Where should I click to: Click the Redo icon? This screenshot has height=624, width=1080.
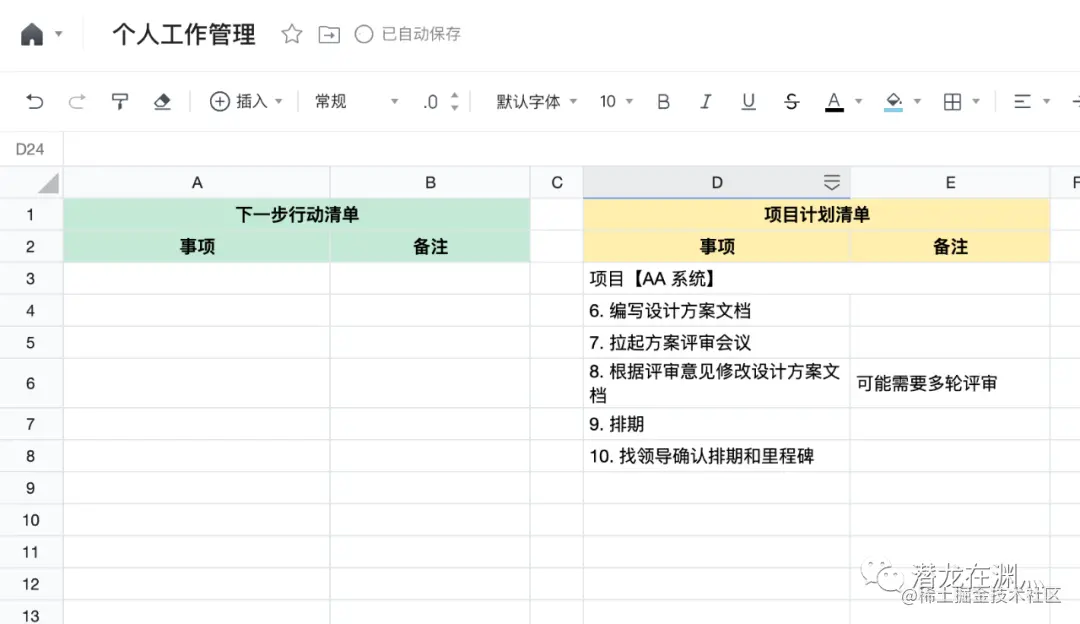(78, 101)
